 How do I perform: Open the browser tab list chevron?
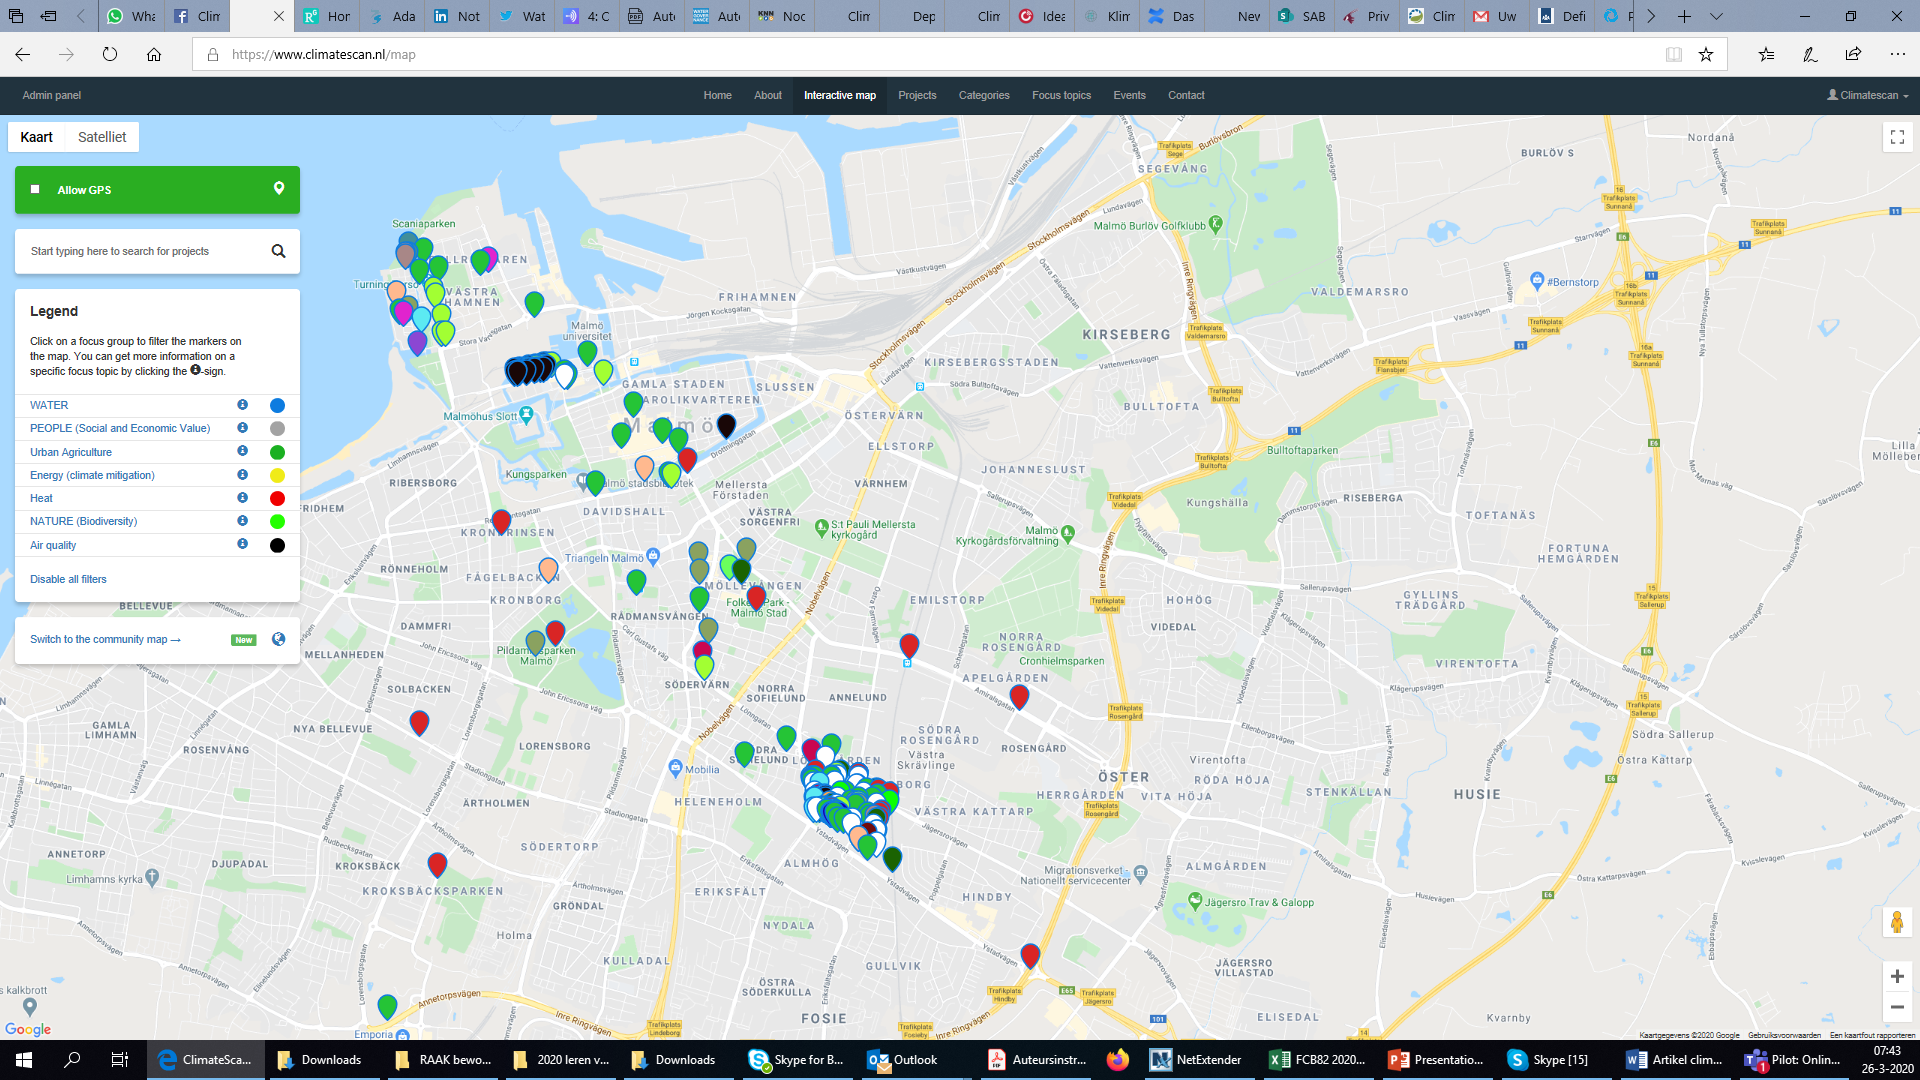tap(1716, 16)
